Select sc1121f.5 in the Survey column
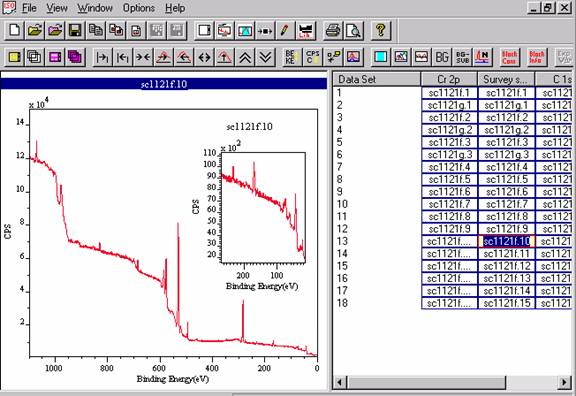 507,179
